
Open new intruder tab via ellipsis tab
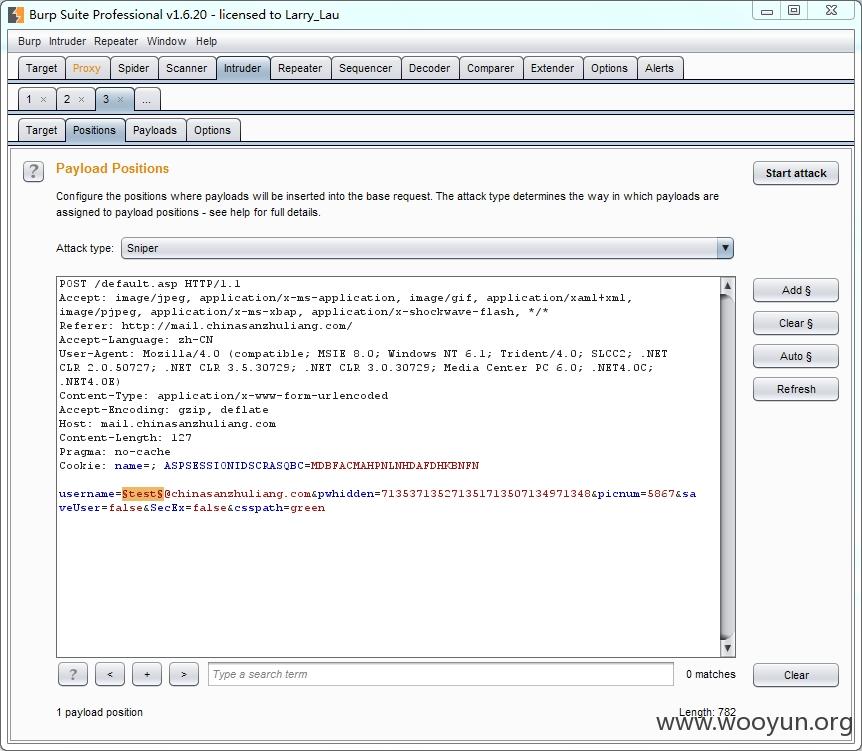pos(146,100)
